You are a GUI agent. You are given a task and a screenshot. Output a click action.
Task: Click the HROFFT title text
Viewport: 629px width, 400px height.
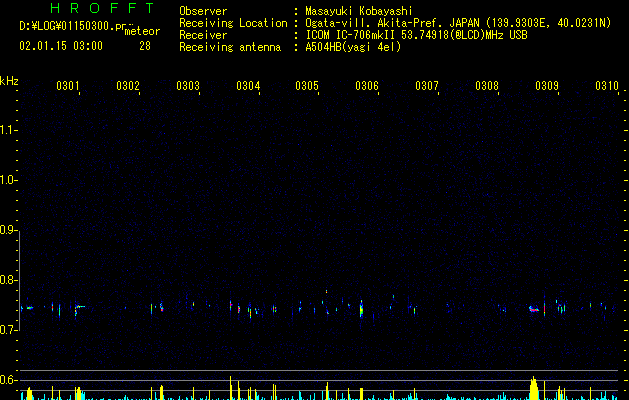(x=103, y=8)
